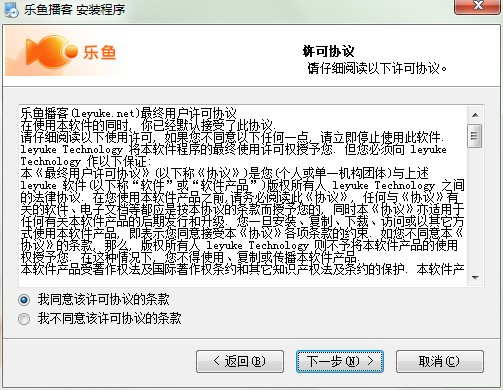Close the installer window
The height and width of the screenshot is (390, 503).
pyautogui.click(x=477, y=6)
